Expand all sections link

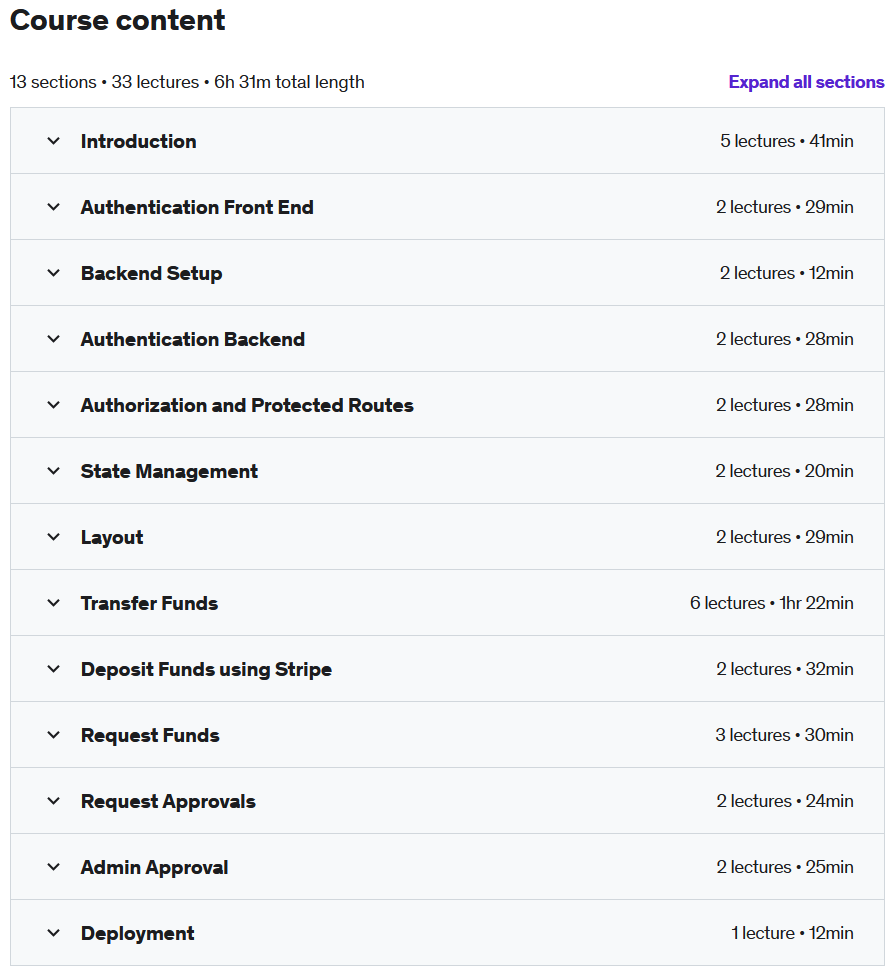click(x=806, y=82)
